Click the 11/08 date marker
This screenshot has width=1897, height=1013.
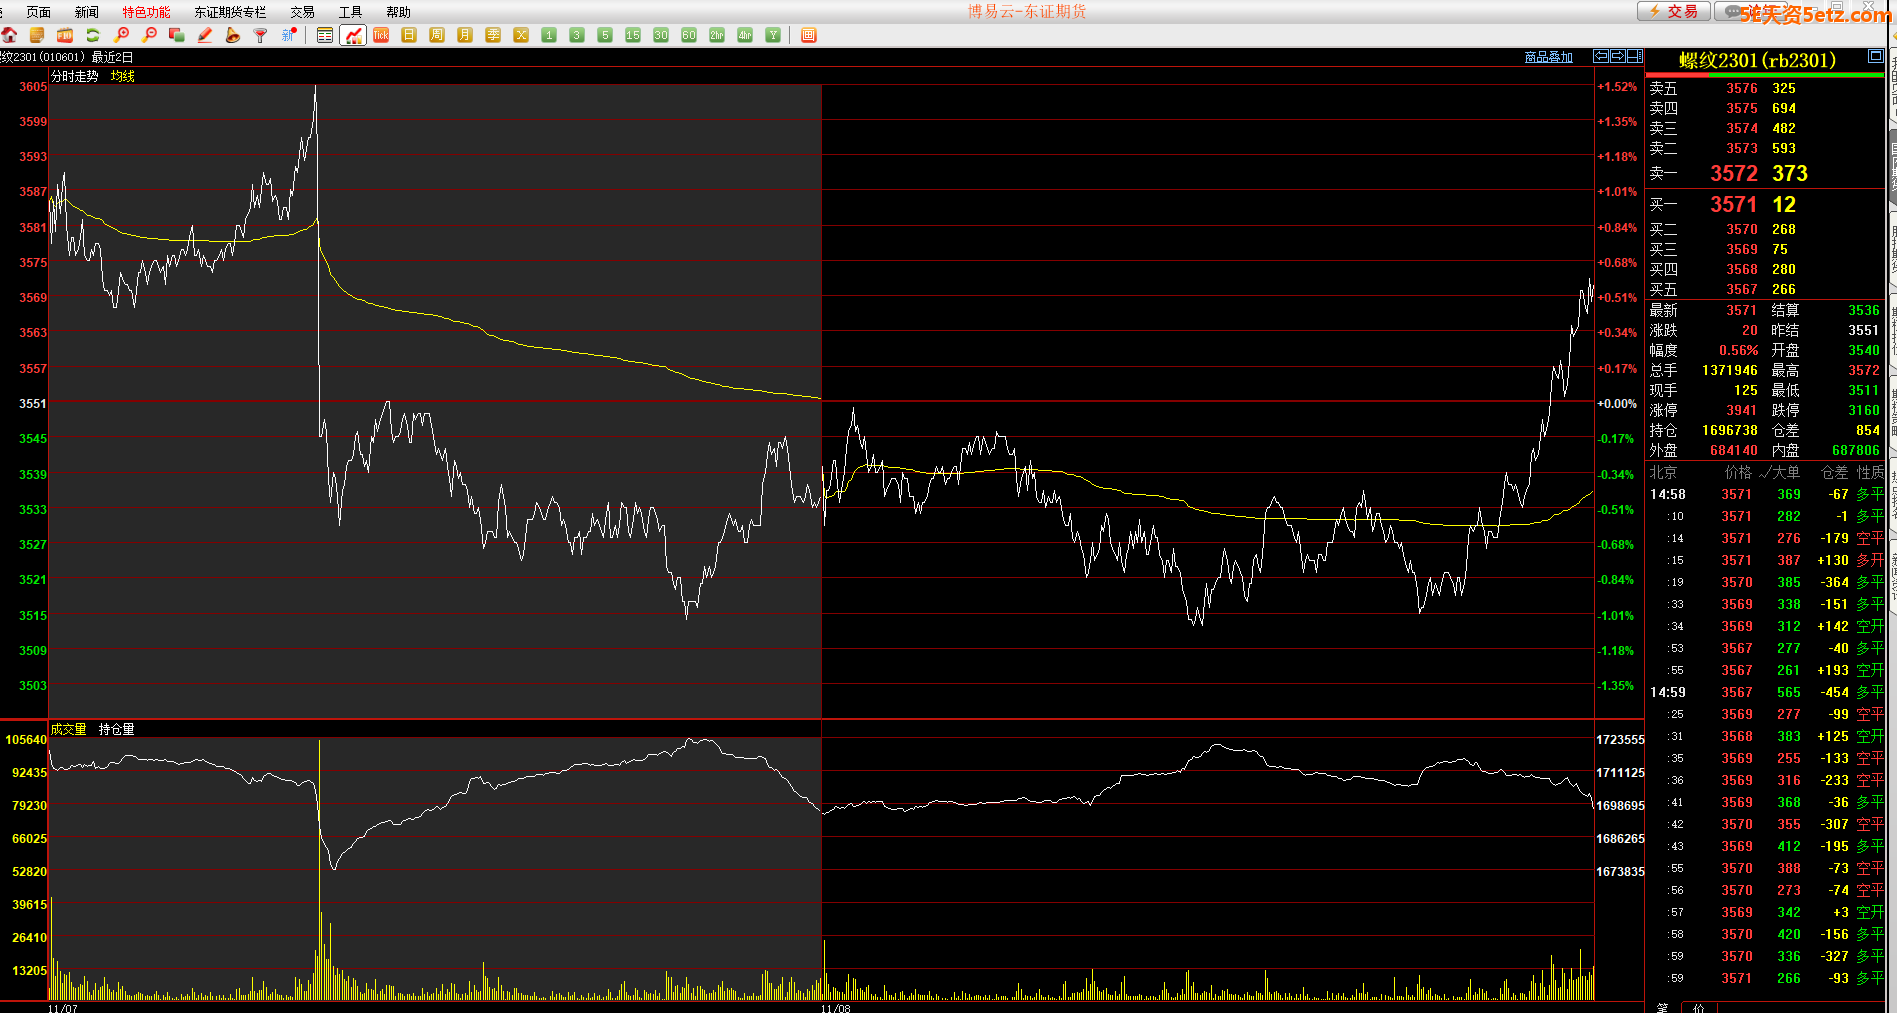point(836,1008)
